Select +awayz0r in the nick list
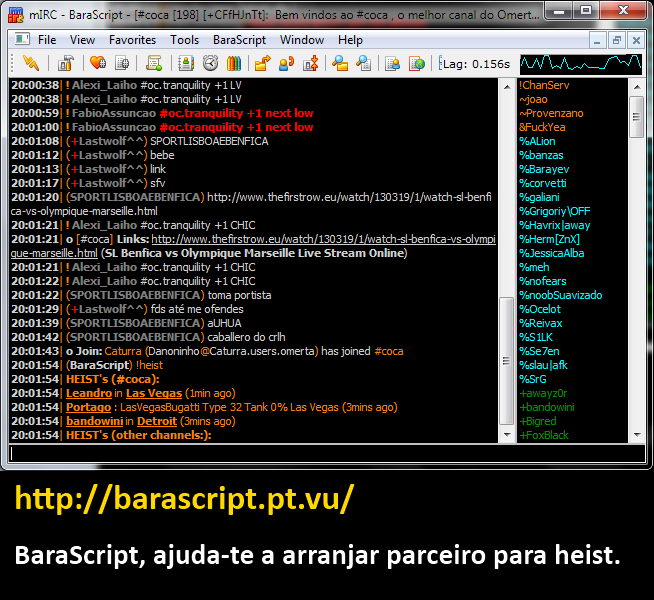 click(x=543, y=393)
